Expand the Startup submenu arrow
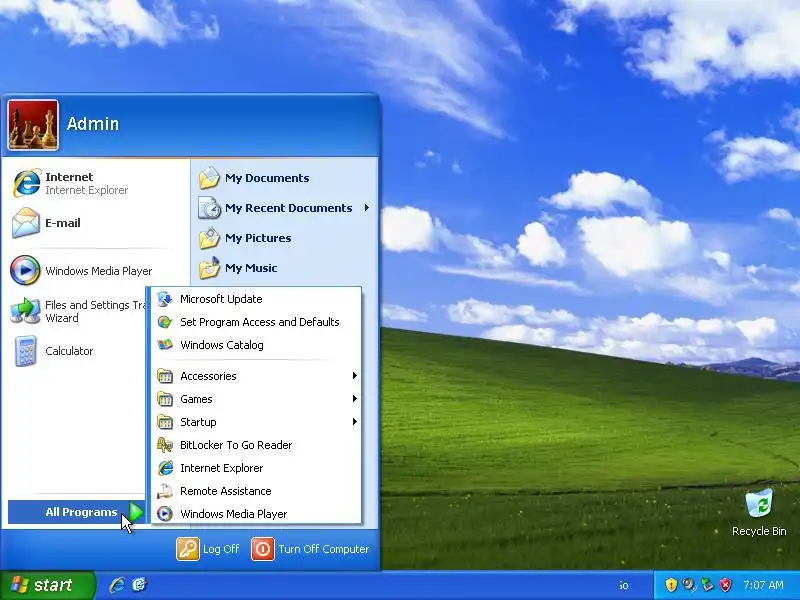 (x=355, y=422)
